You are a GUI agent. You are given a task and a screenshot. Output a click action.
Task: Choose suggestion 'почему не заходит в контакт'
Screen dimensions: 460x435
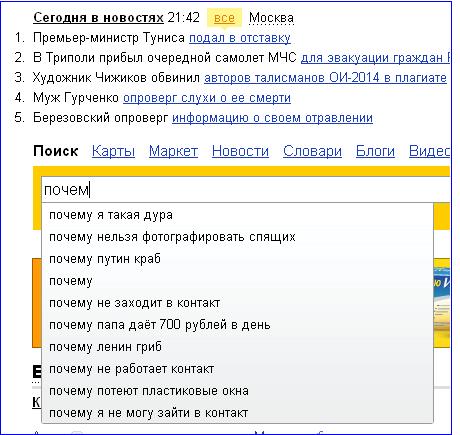[237, 303]
